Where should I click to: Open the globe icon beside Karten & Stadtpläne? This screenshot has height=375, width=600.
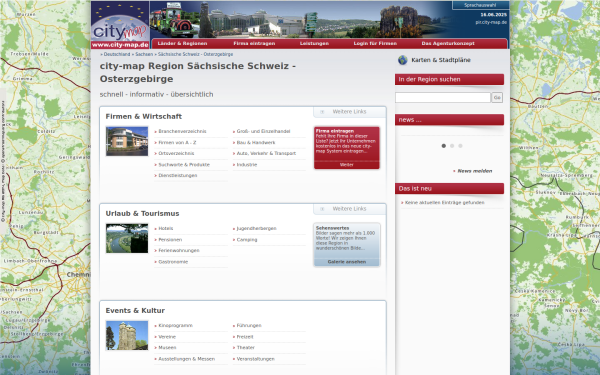403,60
